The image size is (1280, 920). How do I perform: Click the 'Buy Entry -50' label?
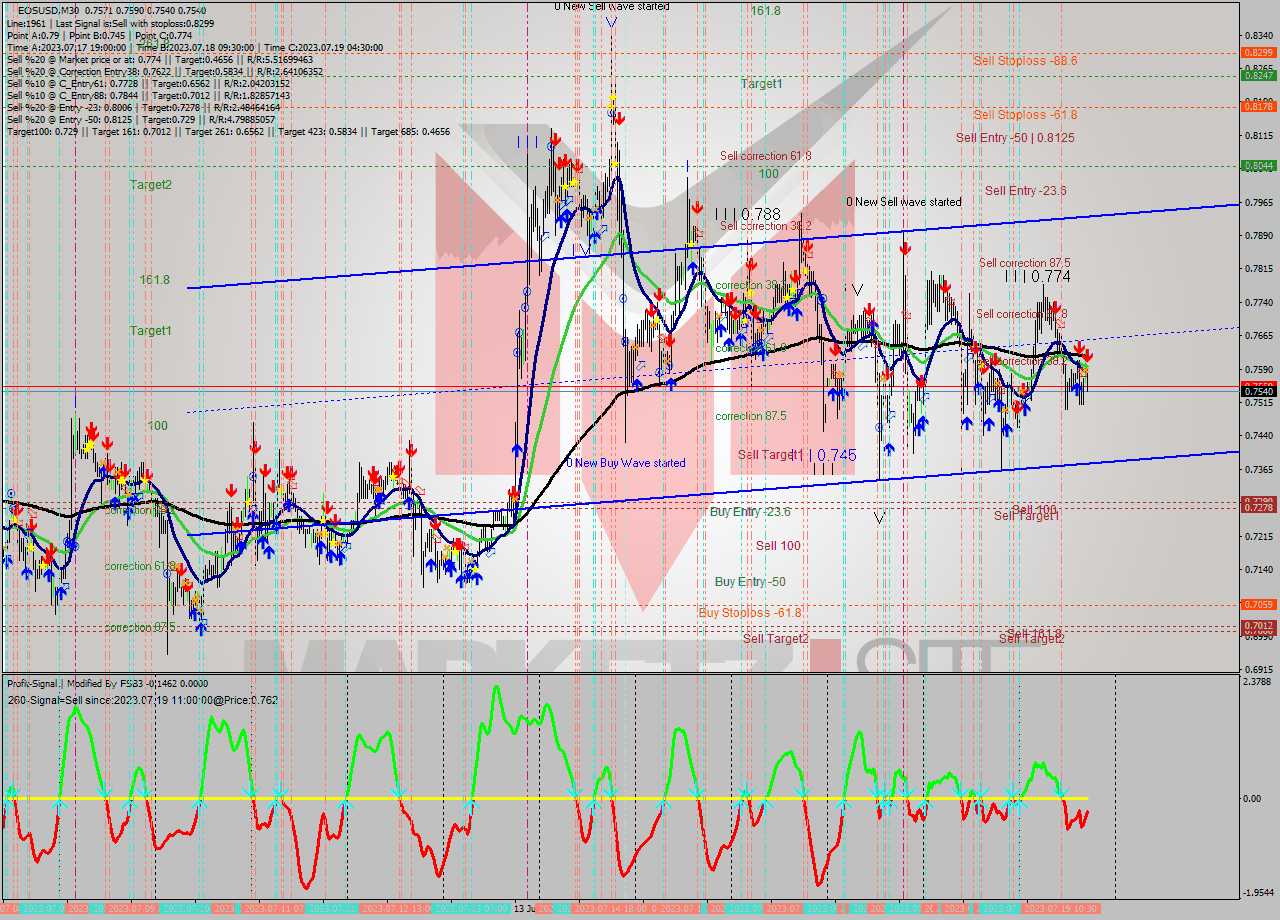pyautogui.click(x=750, y=582)
